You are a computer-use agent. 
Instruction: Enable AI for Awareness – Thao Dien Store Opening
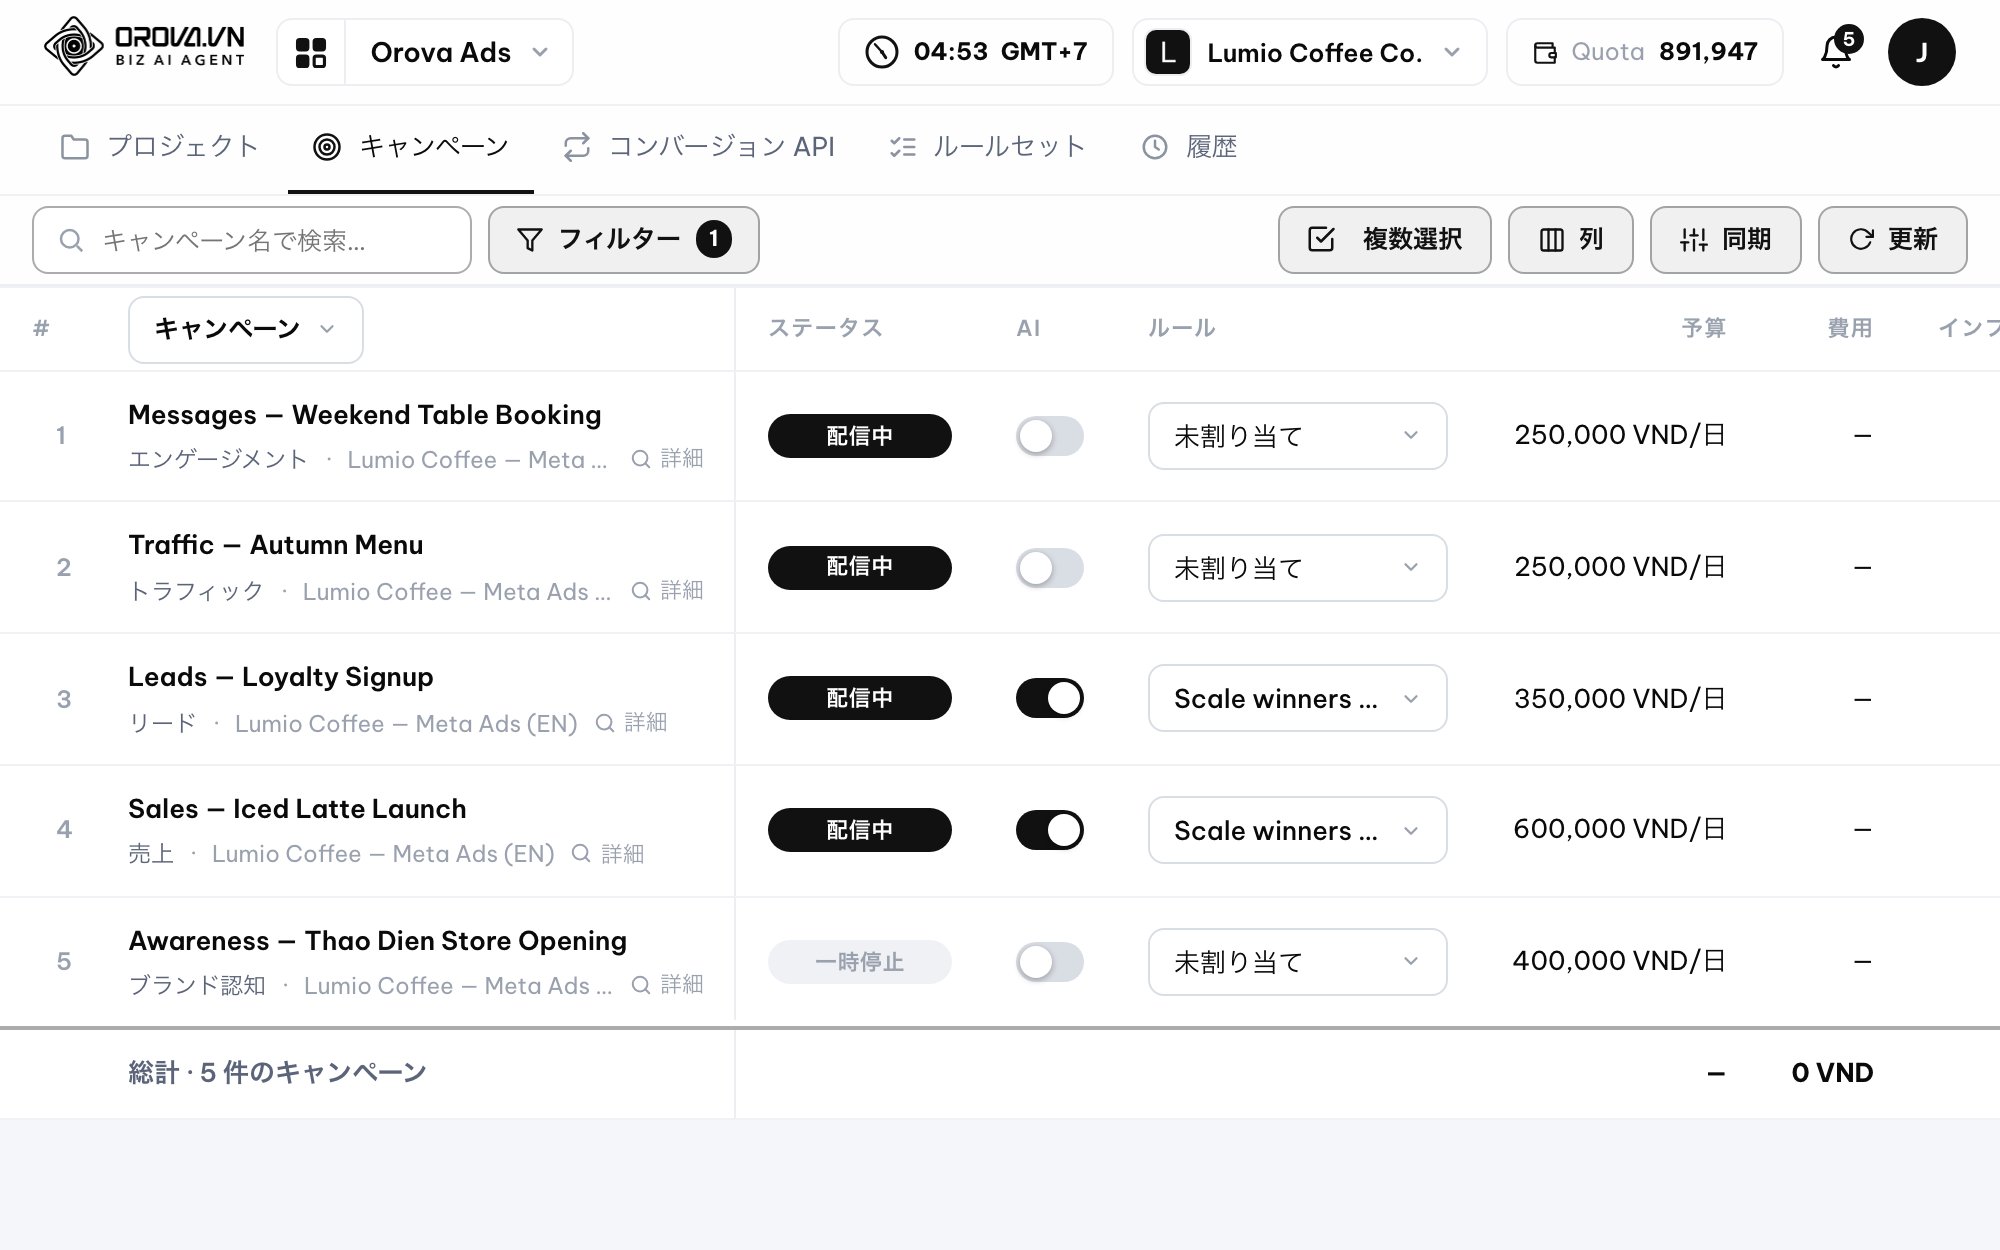tap(1050, 962)
